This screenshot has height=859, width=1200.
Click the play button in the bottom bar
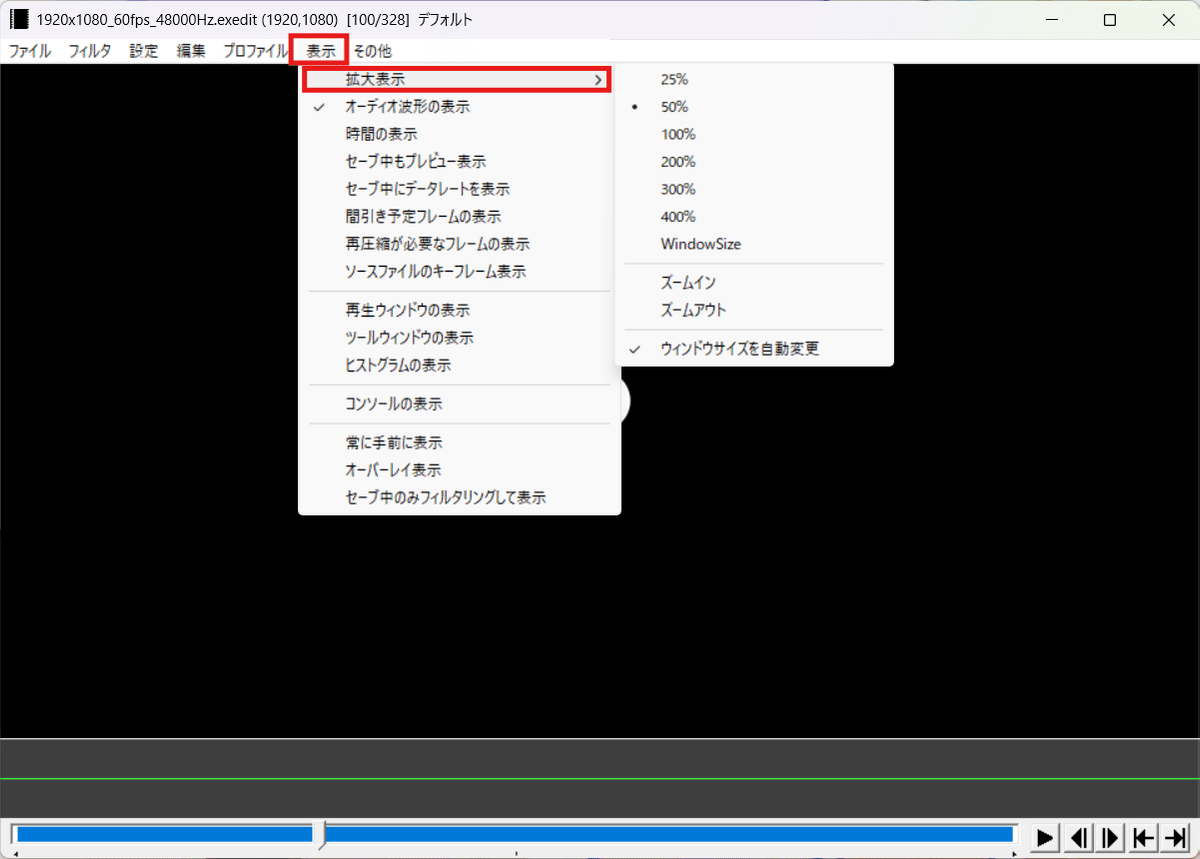click(x=1045, y=837)
